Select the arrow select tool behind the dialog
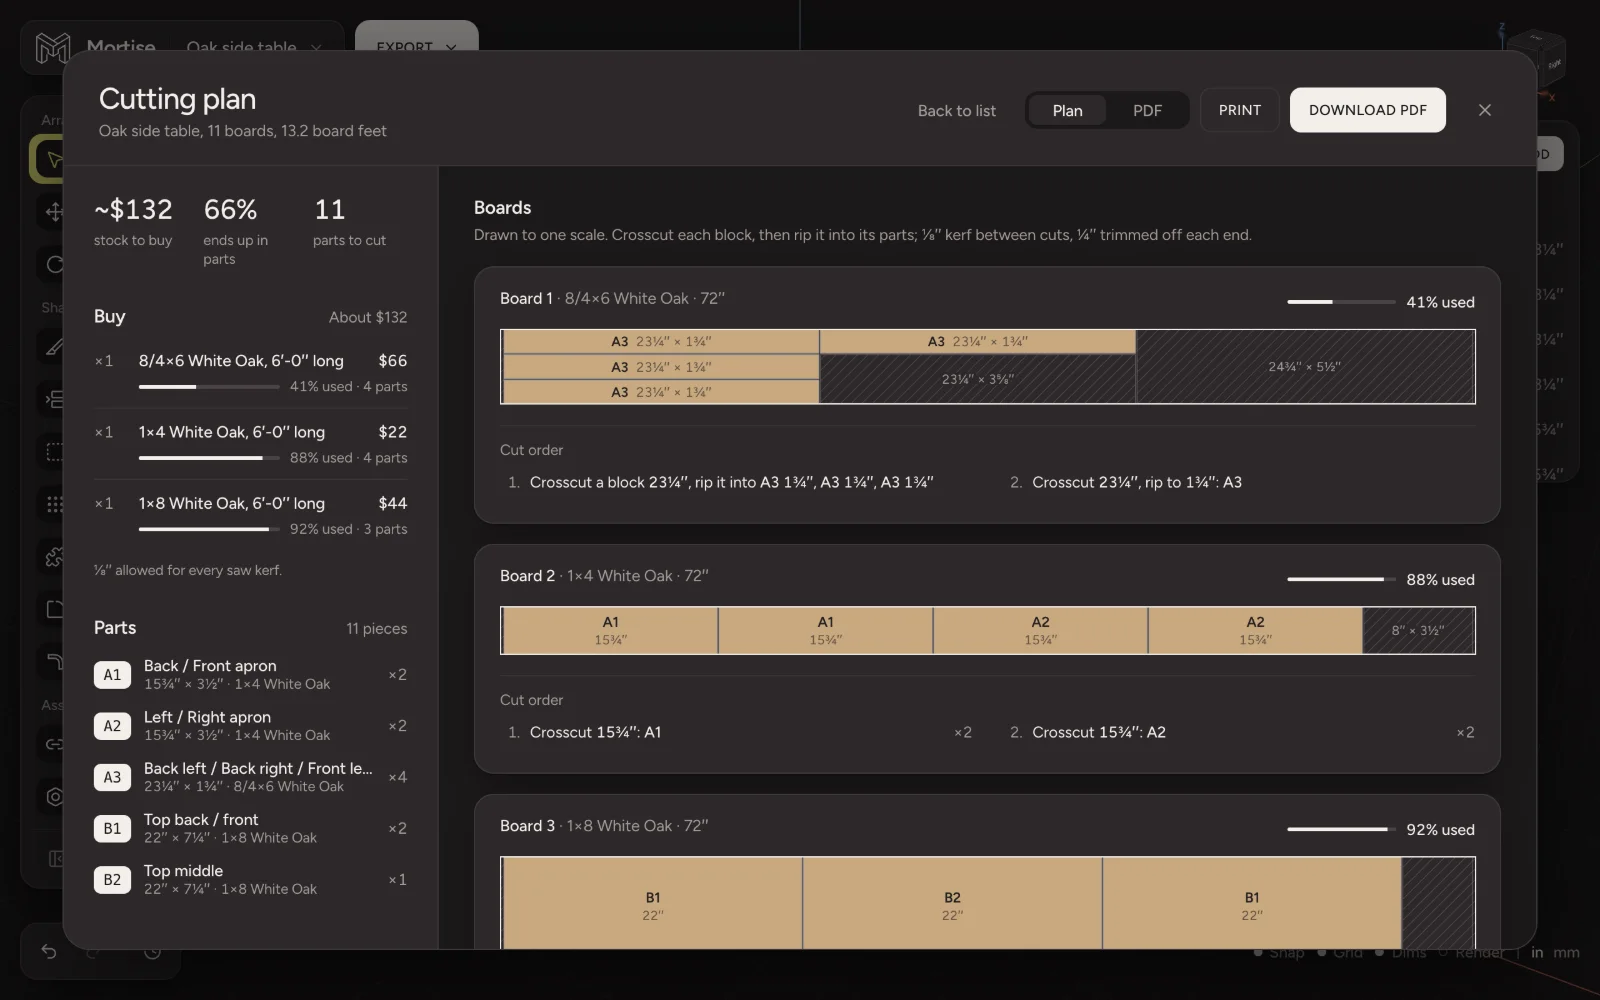 48,160
